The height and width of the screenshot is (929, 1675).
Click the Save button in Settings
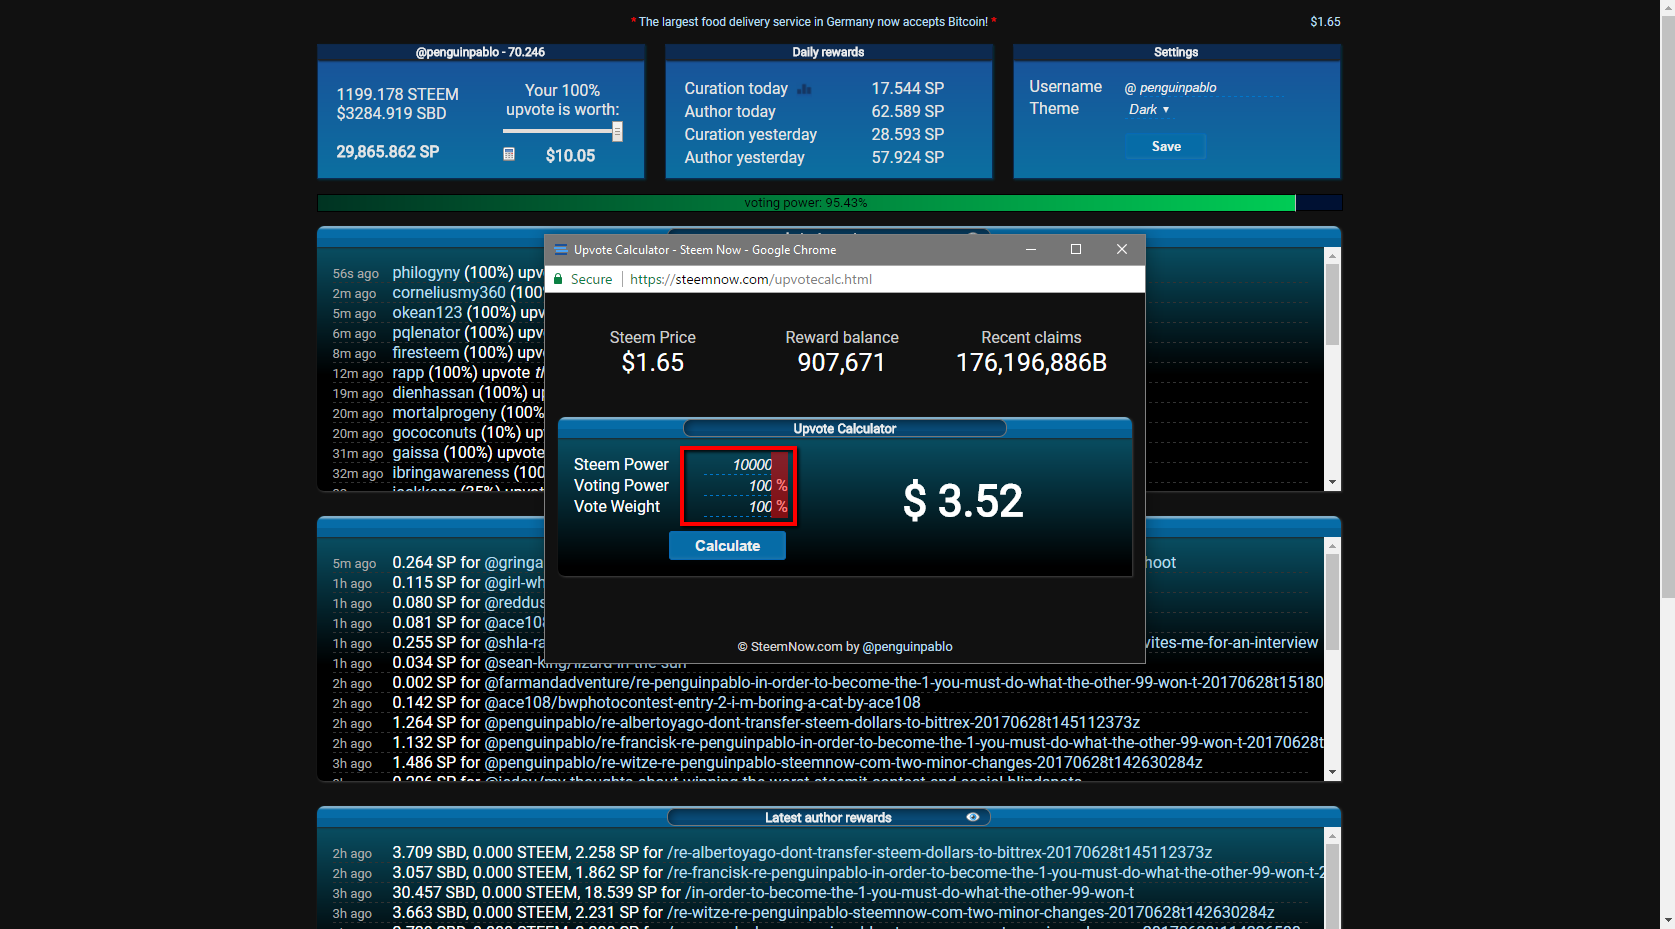[1166, 146]
